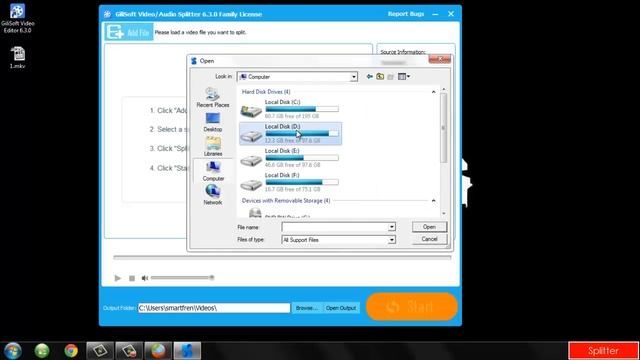Close the Open dialog
Image resolution: width=640 pixels, height=360 pixels.
[x=440, y=60]
